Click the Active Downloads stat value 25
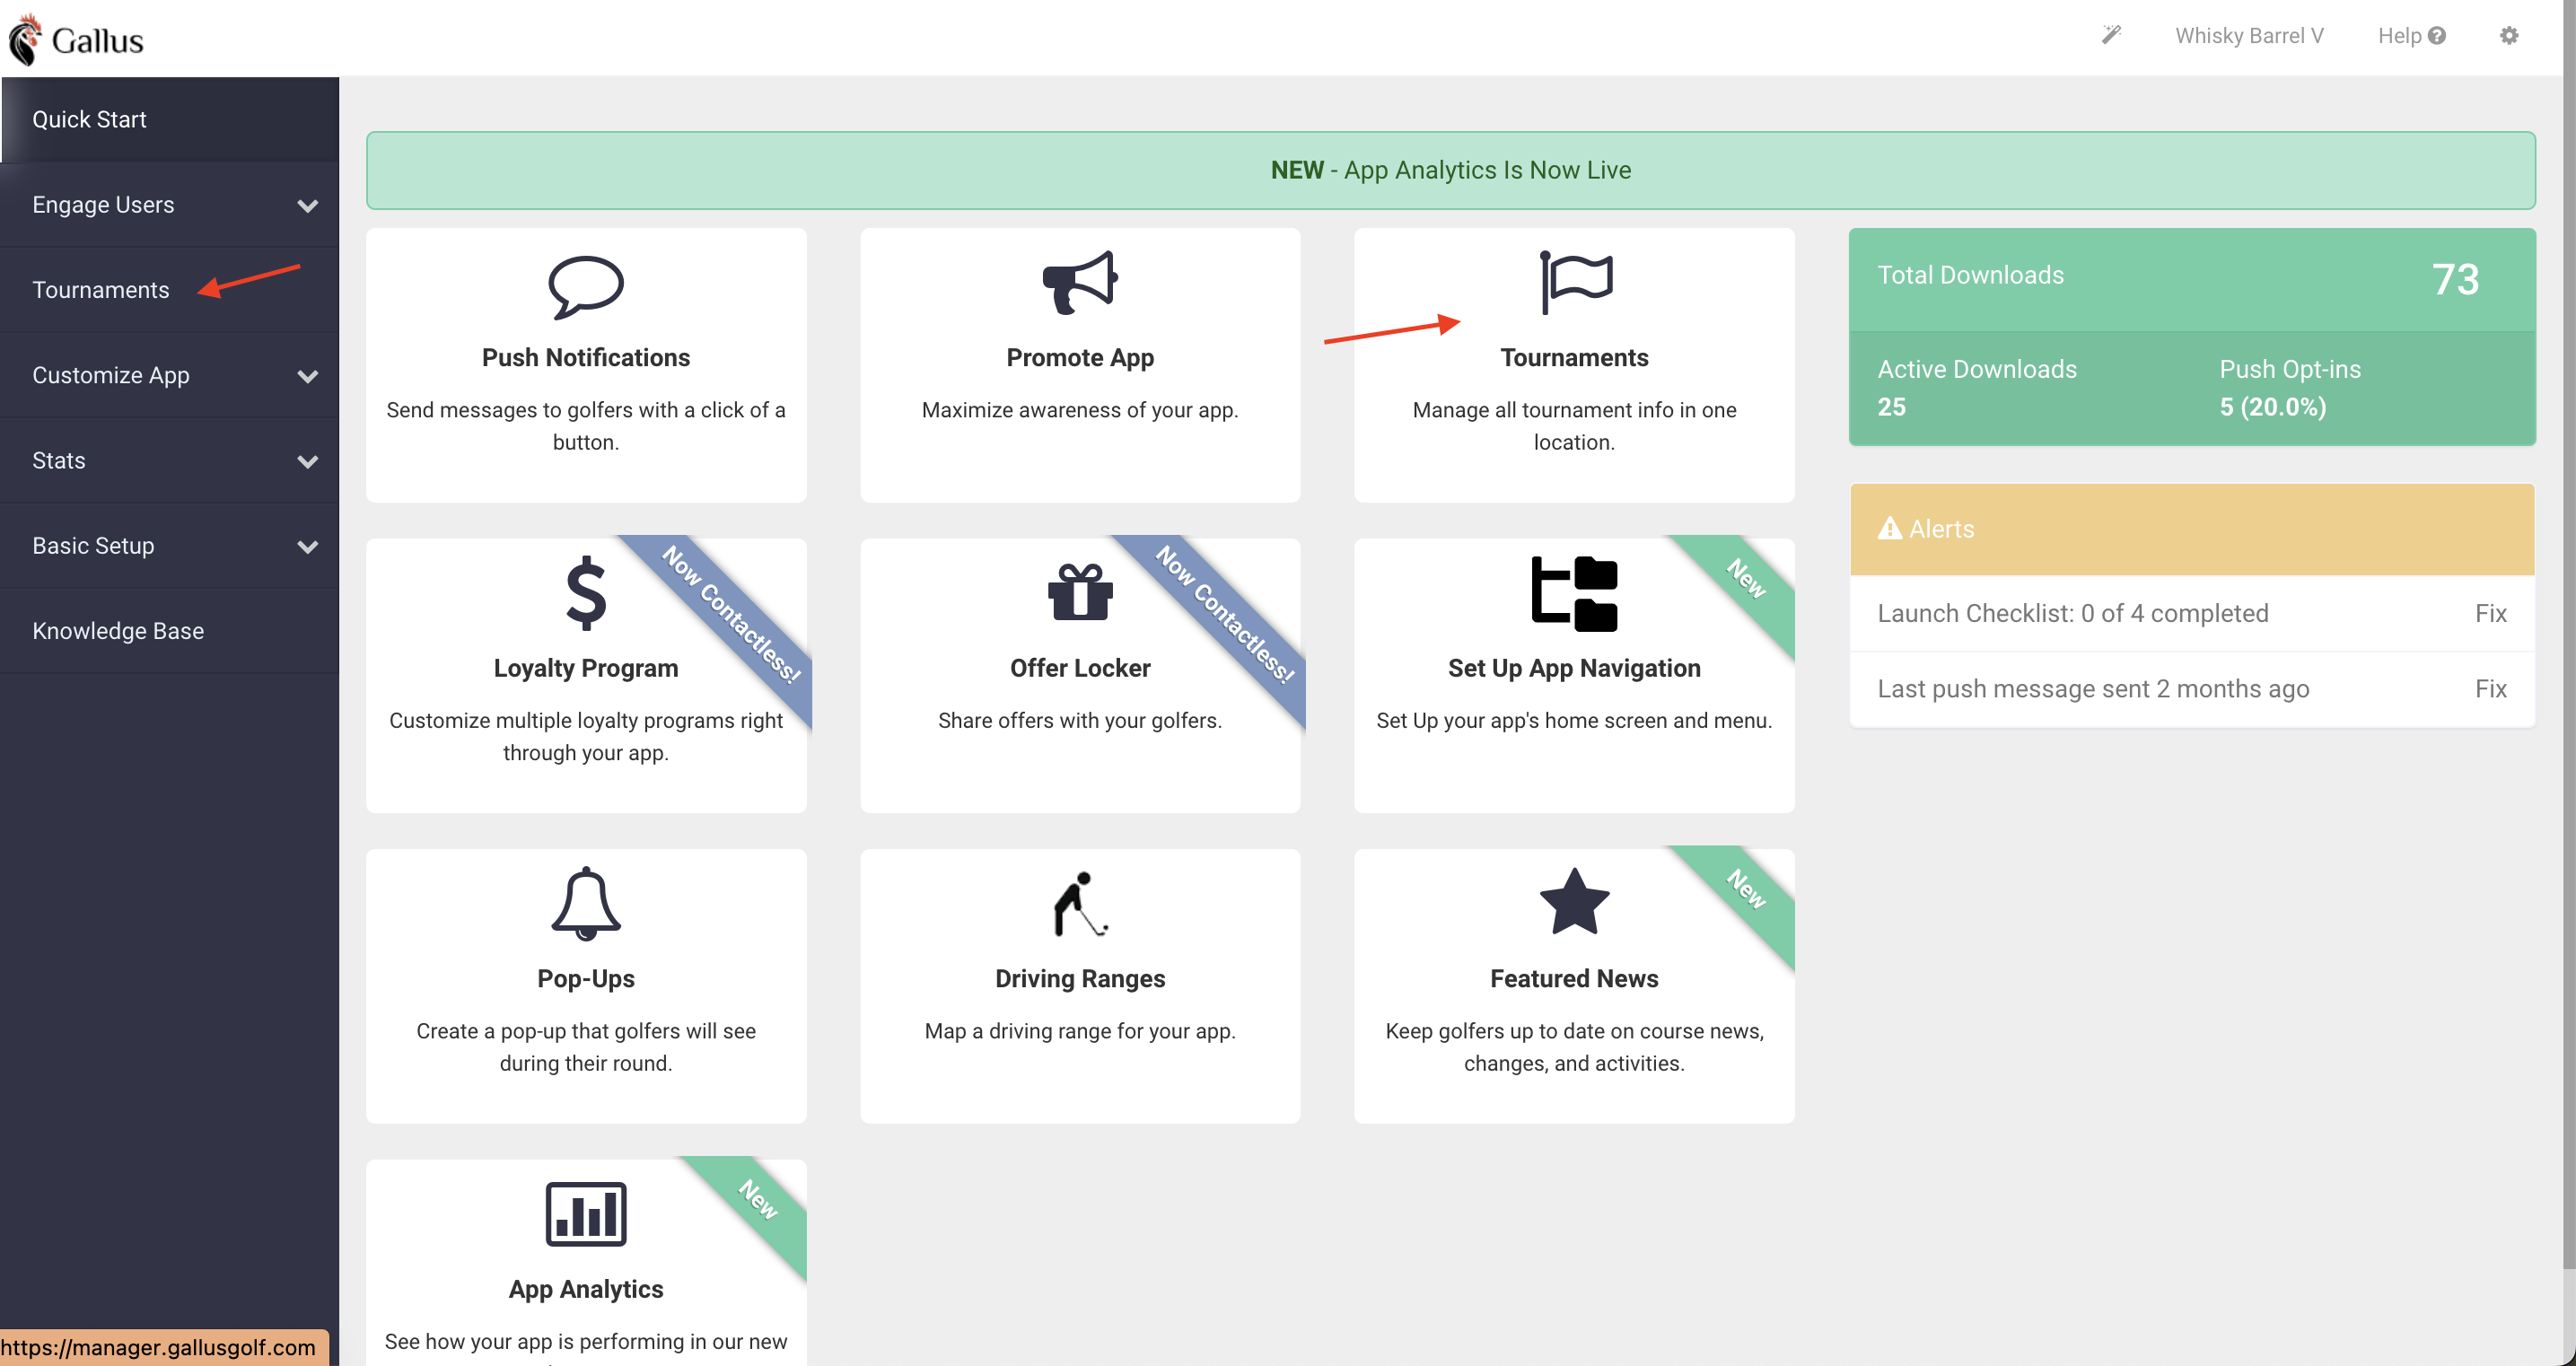Viewport: 2576px width, 1366px height. point(1891,408)
